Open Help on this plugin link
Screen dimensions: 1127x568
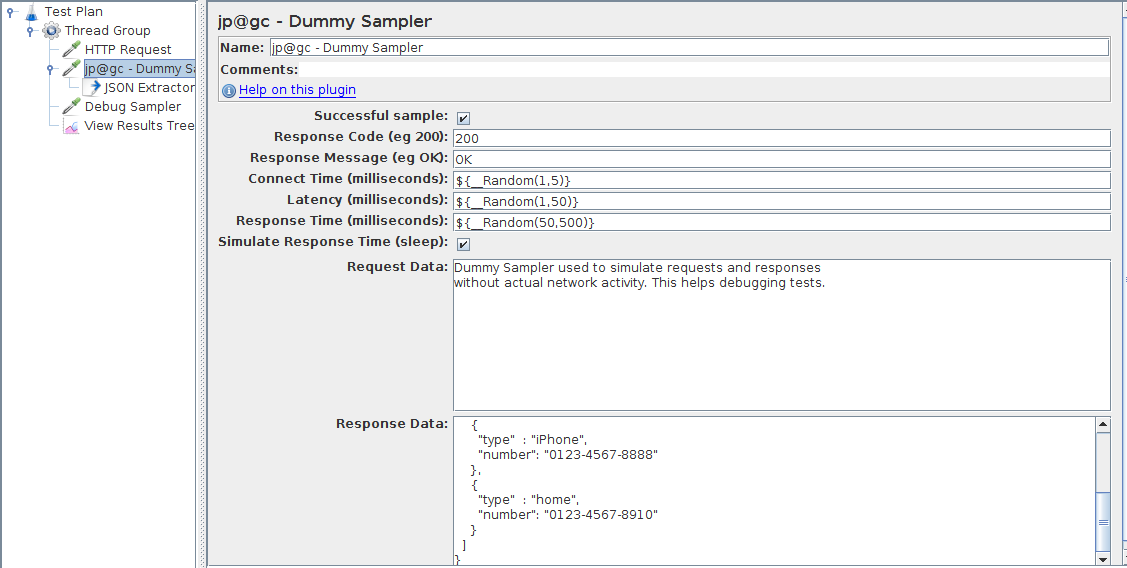click(297, 90)
